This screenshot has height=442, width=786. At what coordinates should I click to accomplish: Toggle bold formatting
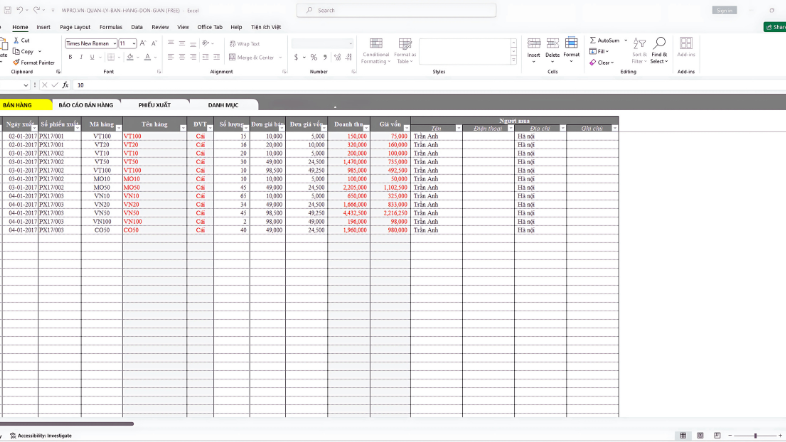[x=70, y=57]
